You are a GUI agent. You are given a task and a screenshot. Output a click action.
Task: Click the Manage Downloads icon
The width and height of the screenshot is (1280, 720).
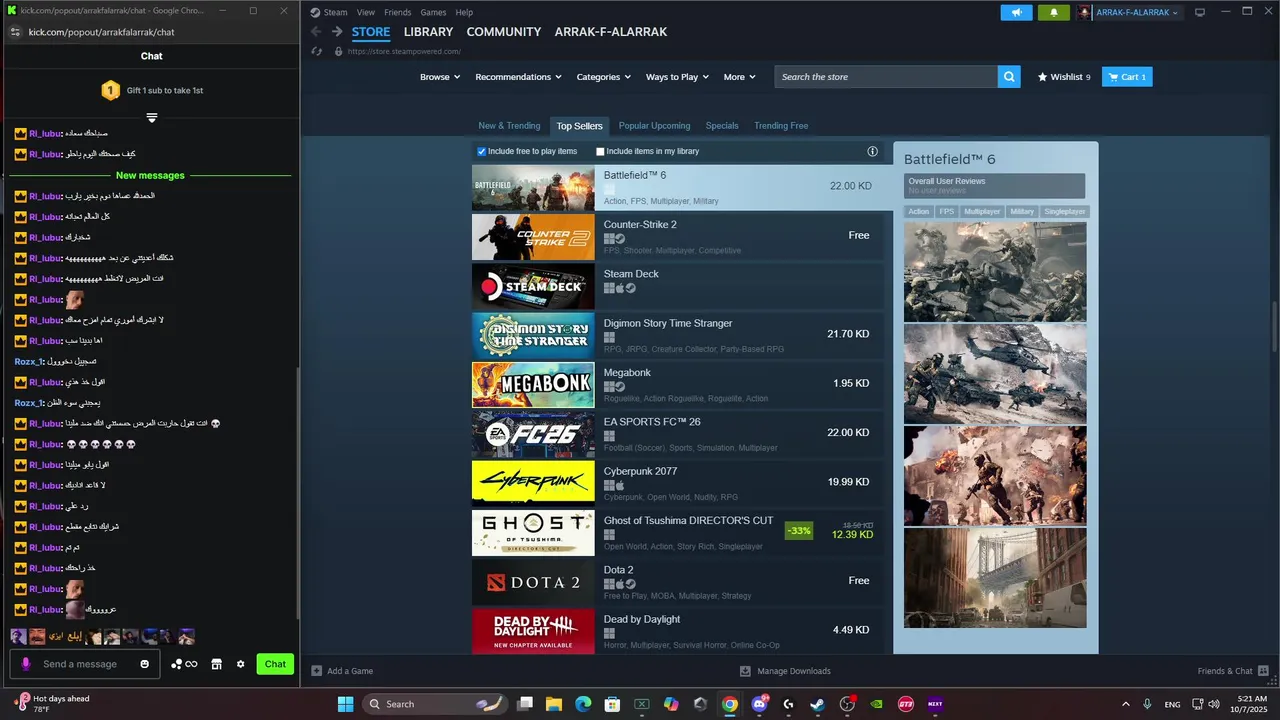pos(745,671)
